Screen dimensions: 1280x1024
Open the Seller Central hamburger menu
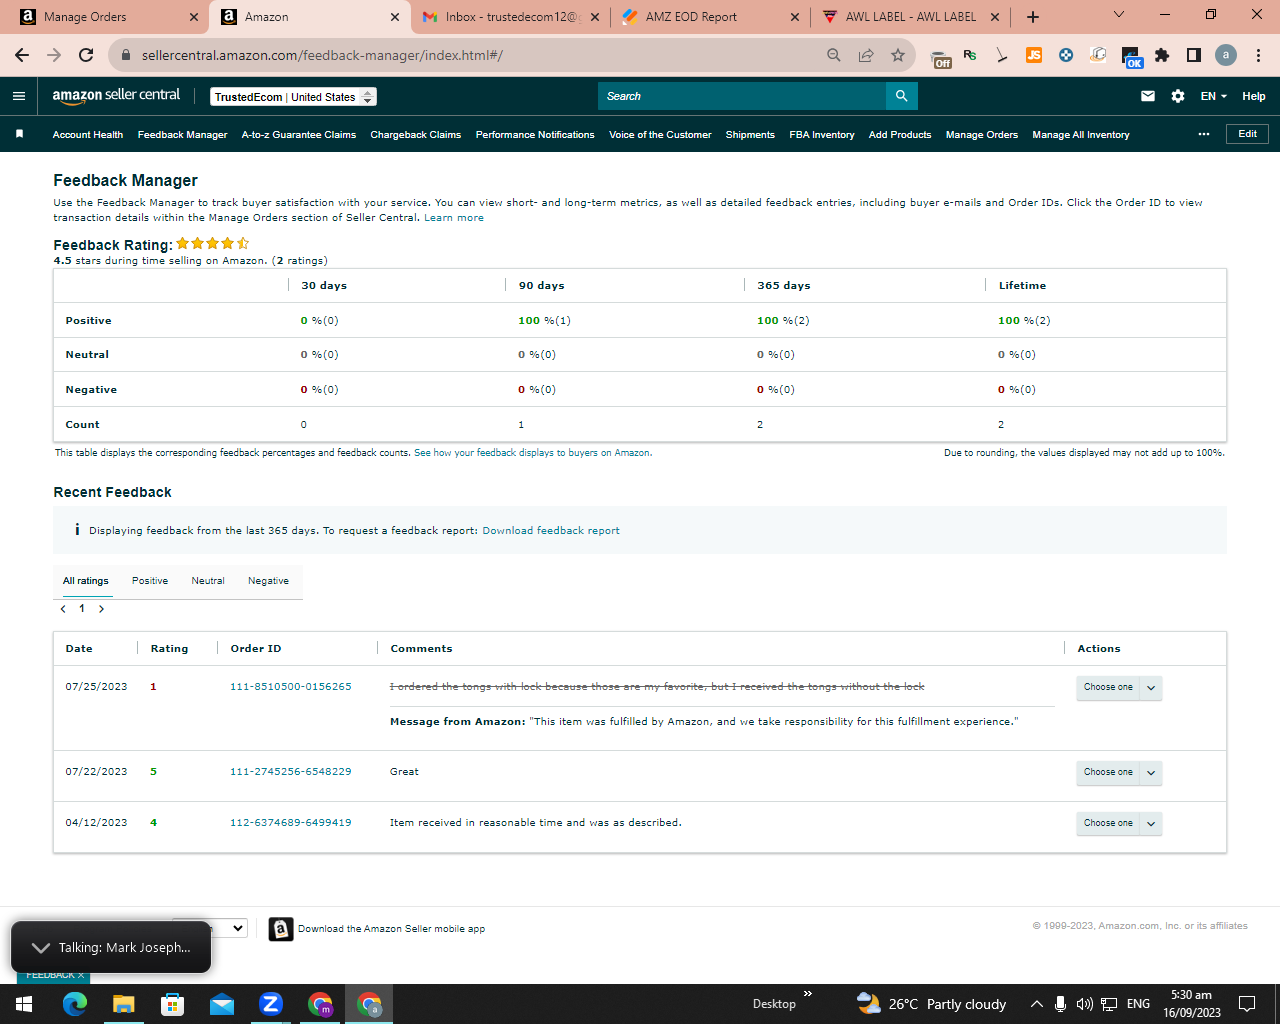pos(19,96)
